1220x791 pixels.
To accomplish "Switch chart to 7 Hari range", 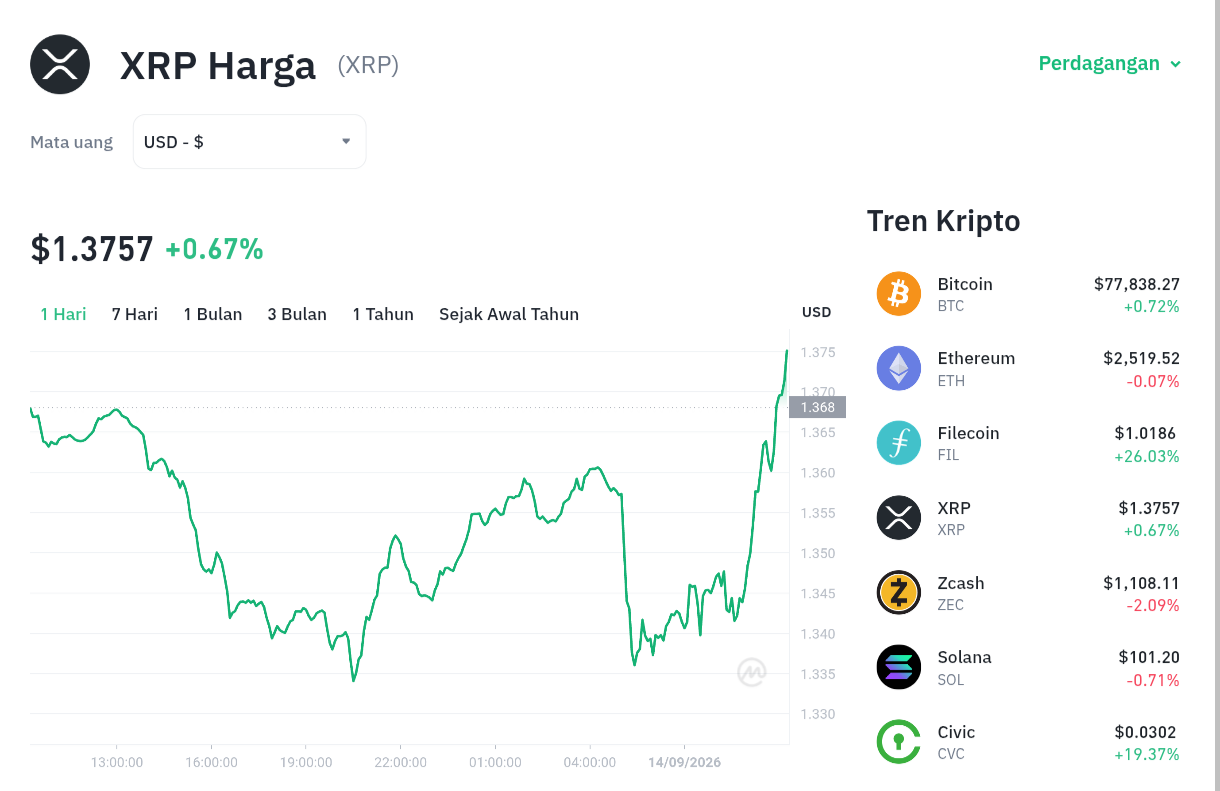I will (x=135, y=314).
